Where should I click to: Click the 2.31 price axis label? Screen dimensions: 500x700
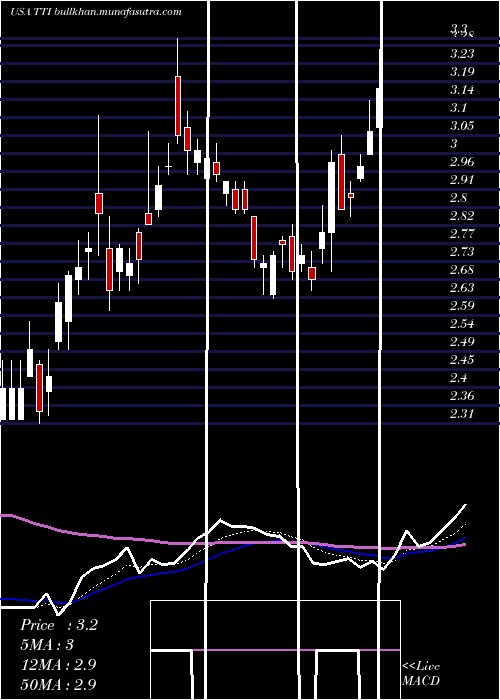(462, 414)
